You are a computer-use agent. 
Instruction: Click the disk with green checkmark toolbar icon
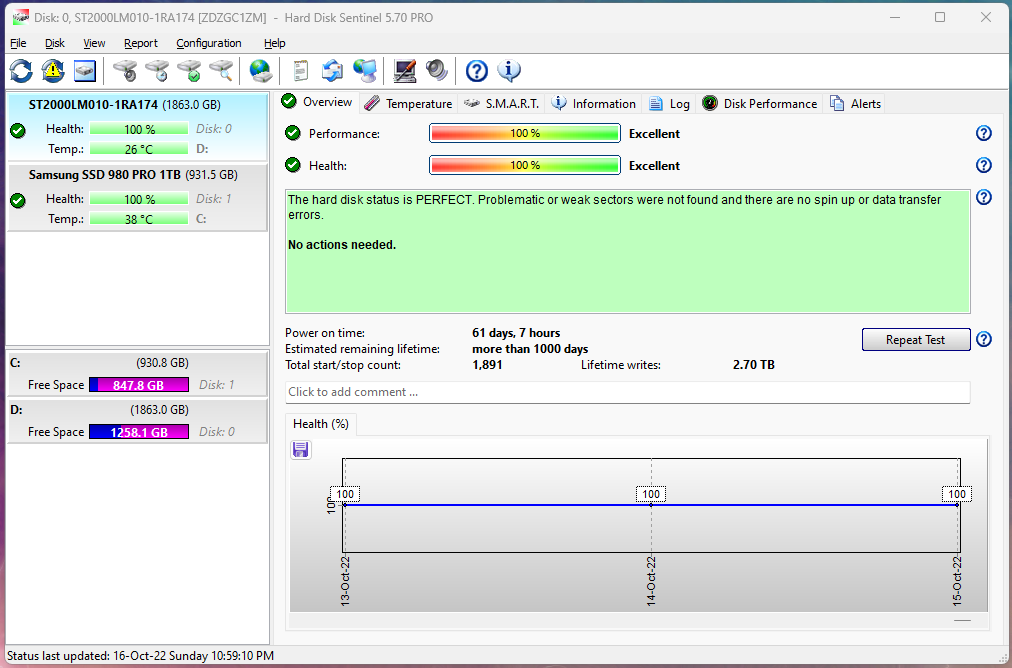(x=189, y=70)
